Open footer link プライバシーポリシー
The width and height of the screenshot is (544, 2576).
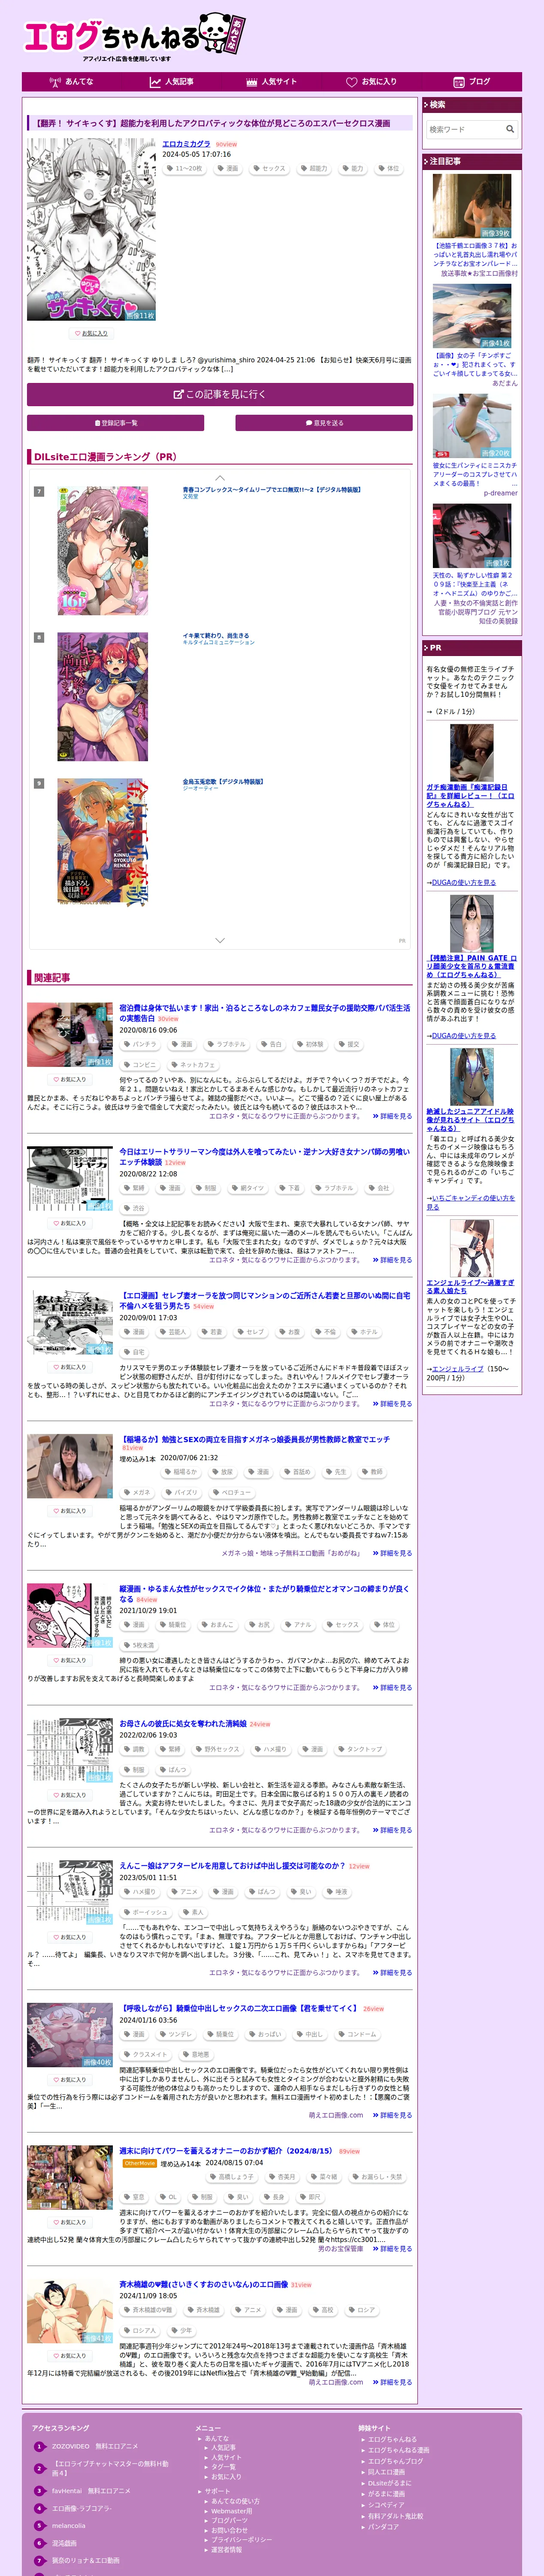(x=241, y=2540)
